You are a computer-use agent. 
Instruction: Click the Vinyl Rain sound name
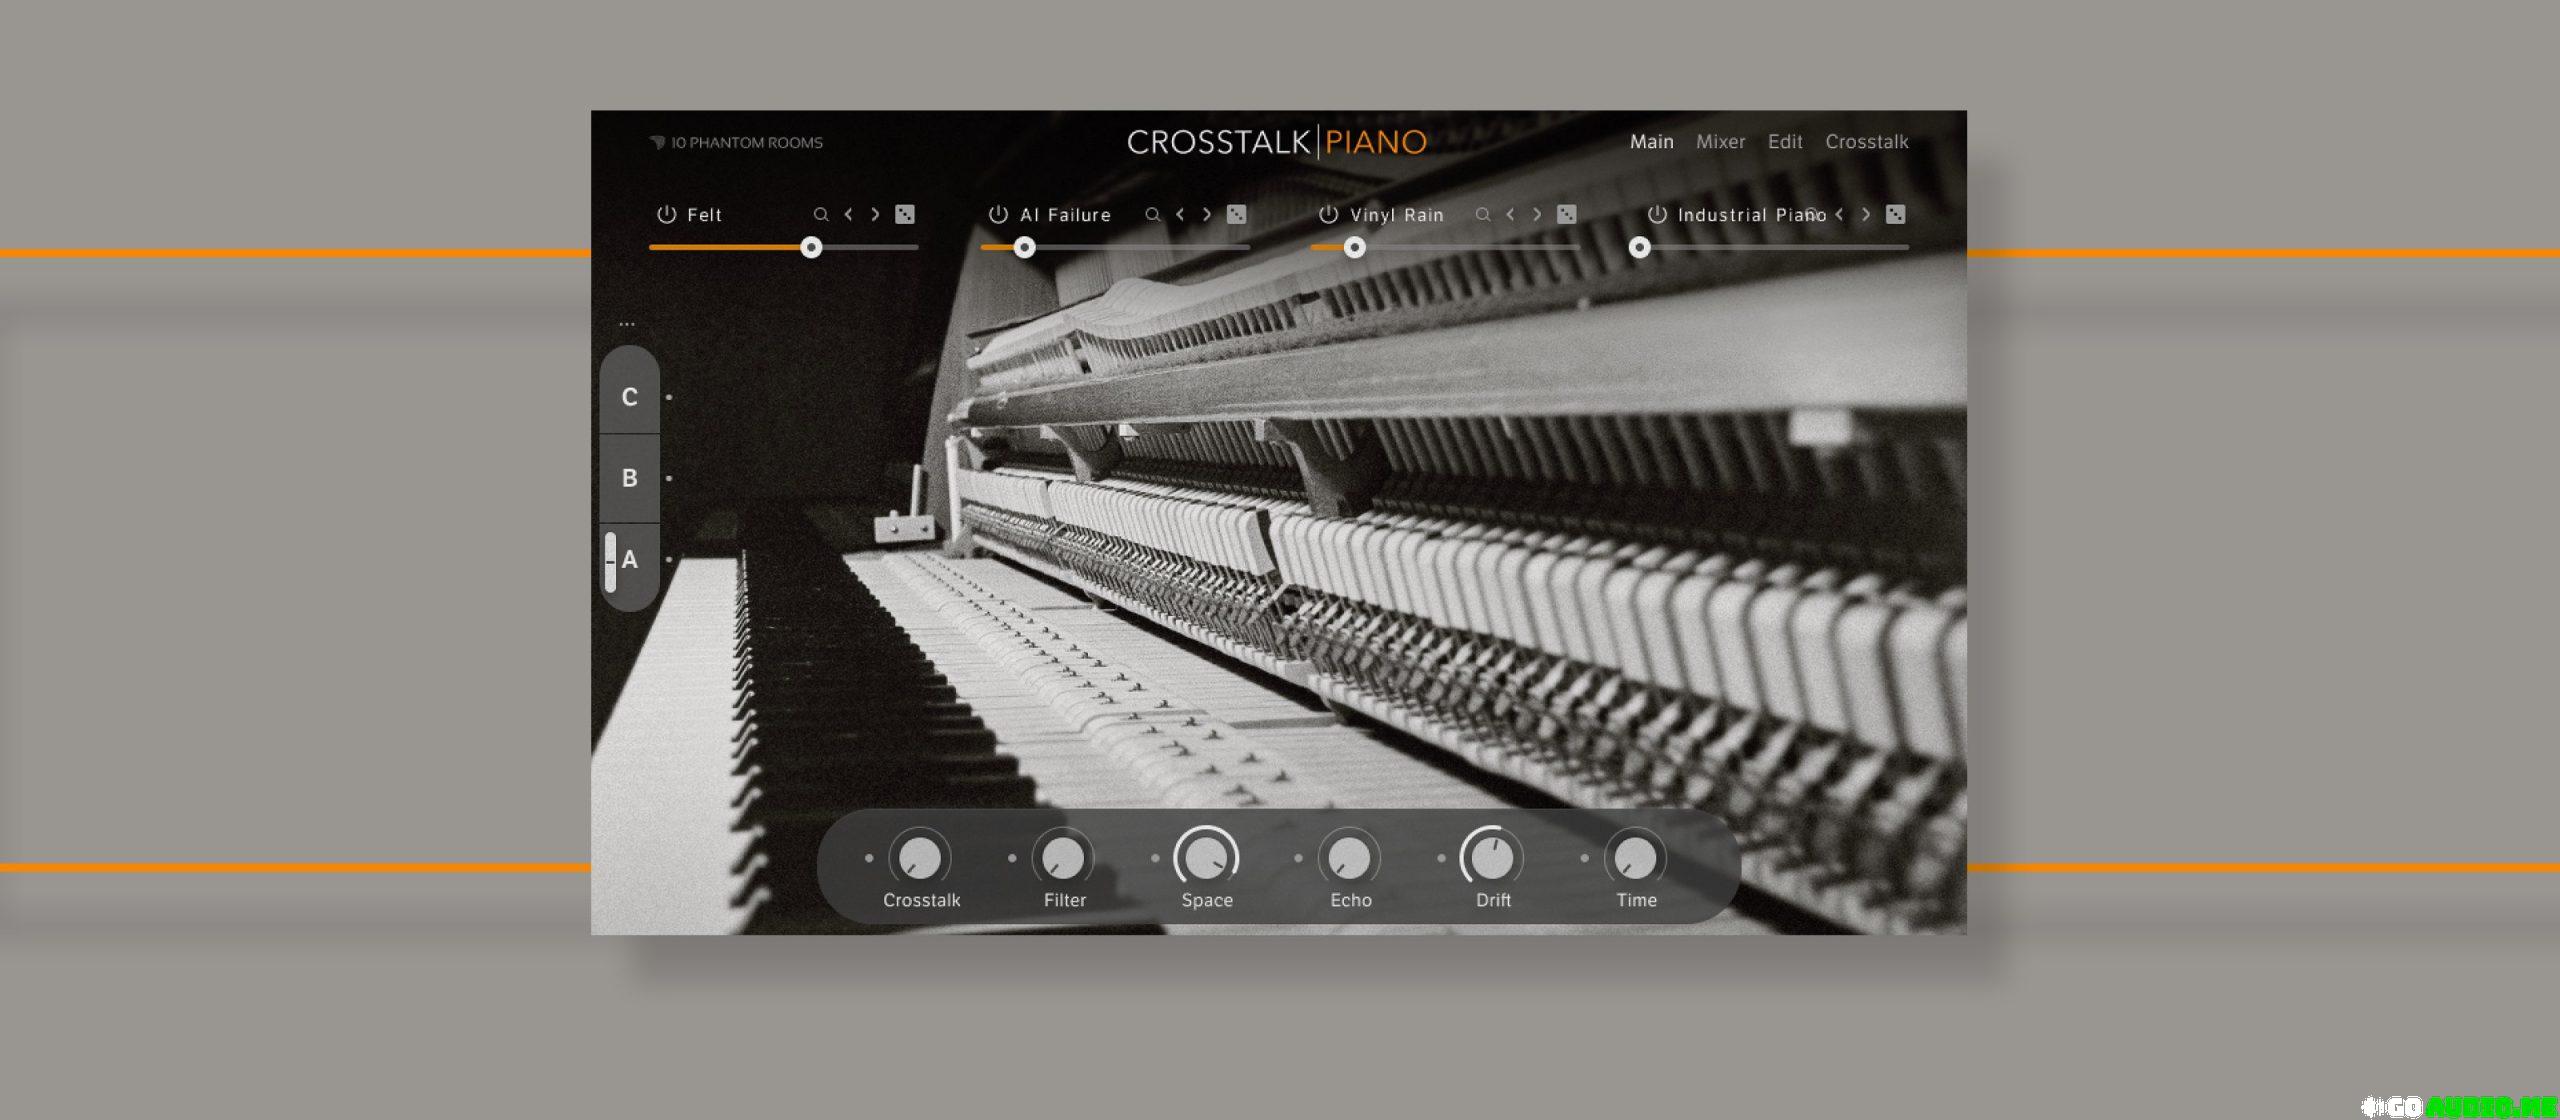tap(1397, 215)
